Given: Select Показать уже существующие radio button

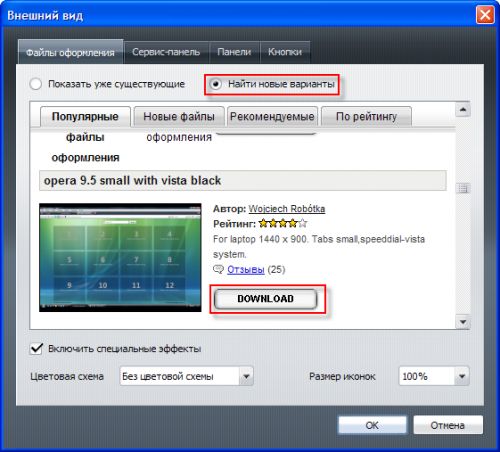Looking at the screenshot, I should coord(36,84).
